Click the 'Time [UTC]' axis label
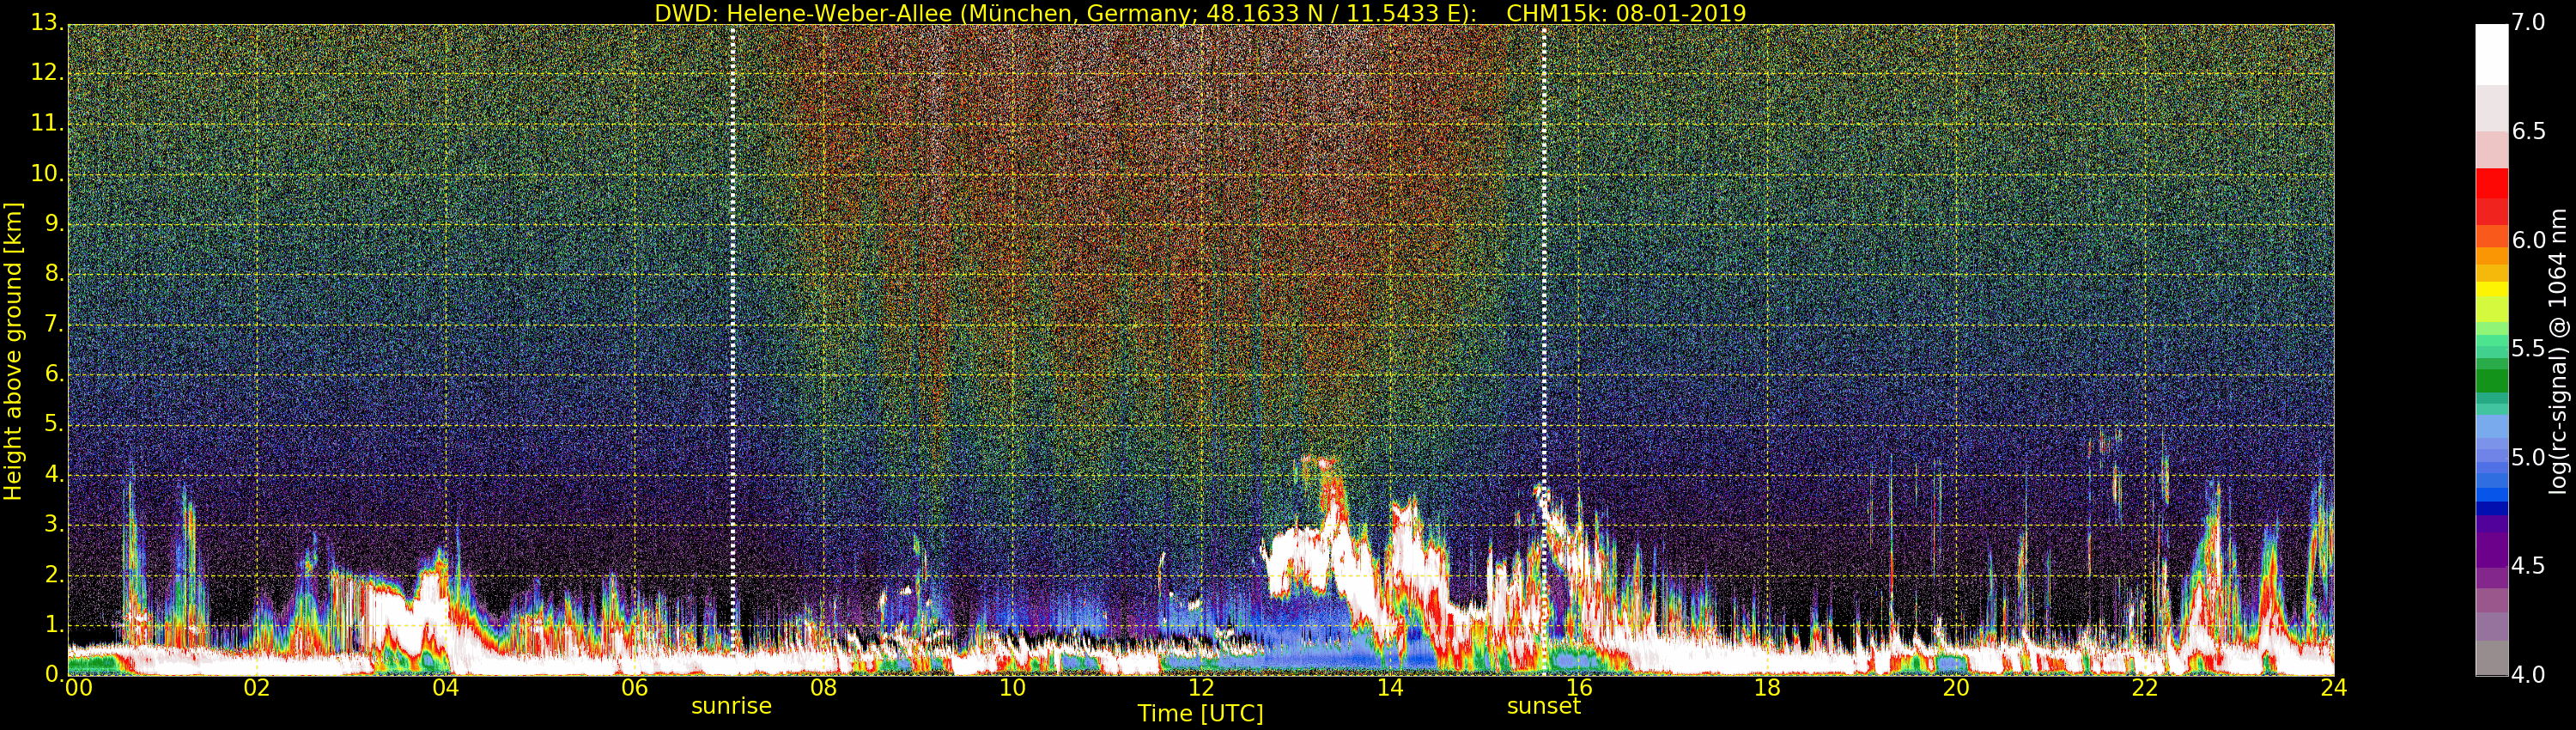This screenshot has width=2576, height=730. (x=1200, y=714)
